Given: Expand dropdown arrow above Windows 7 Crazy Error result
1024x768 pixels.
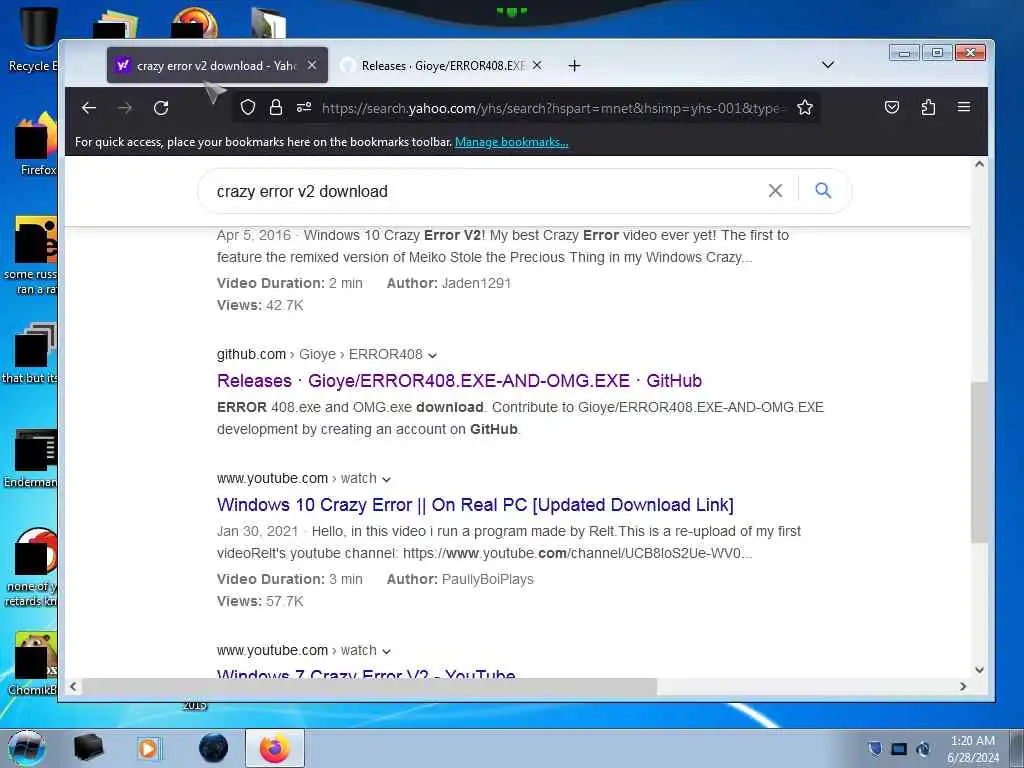Looking at the screenshot, I should [387, 652].
